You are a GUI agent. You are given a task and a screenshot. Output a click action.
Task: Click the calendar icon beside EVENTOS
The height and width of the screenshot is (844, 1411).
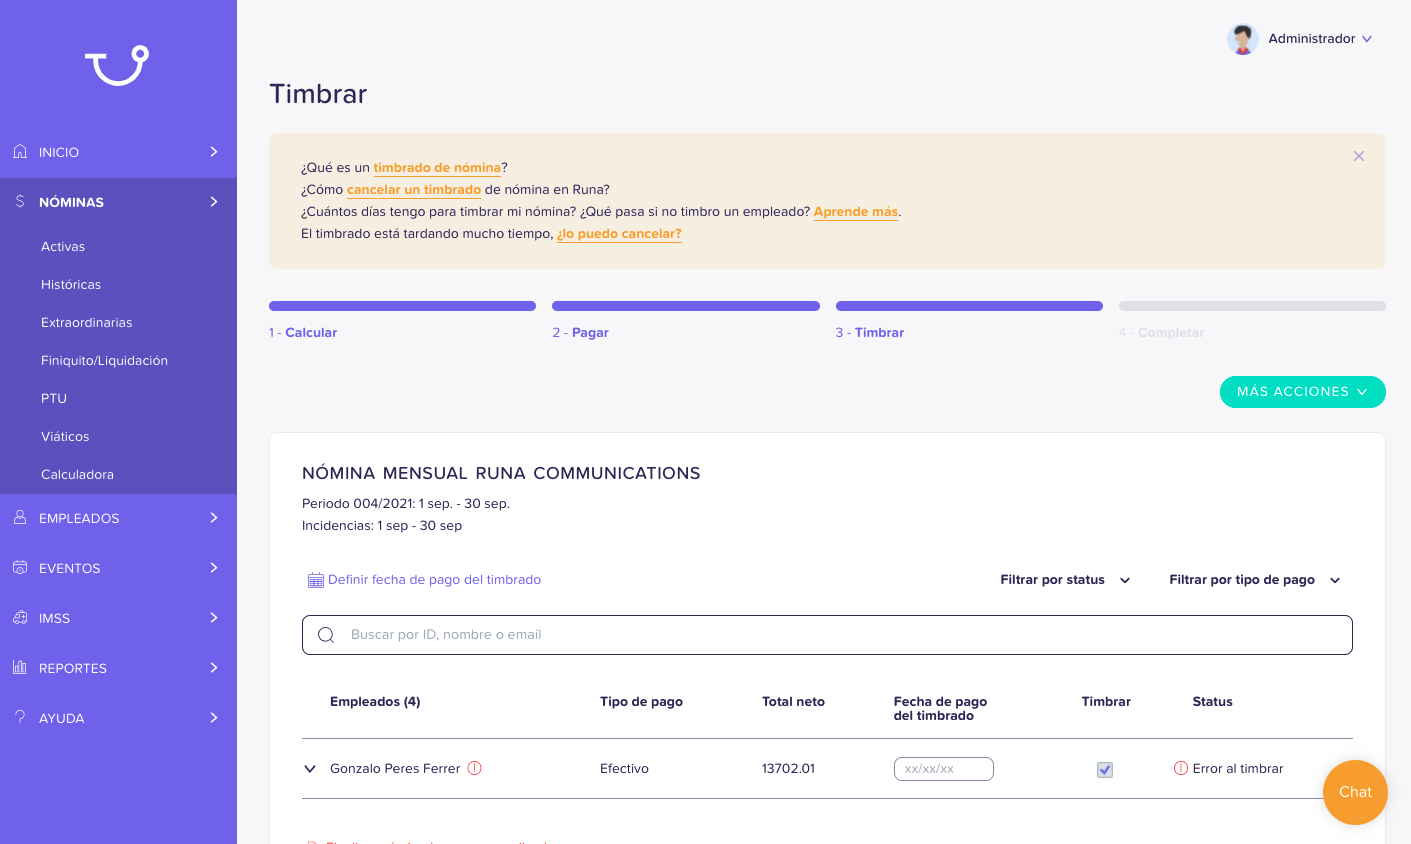[20, 567]
